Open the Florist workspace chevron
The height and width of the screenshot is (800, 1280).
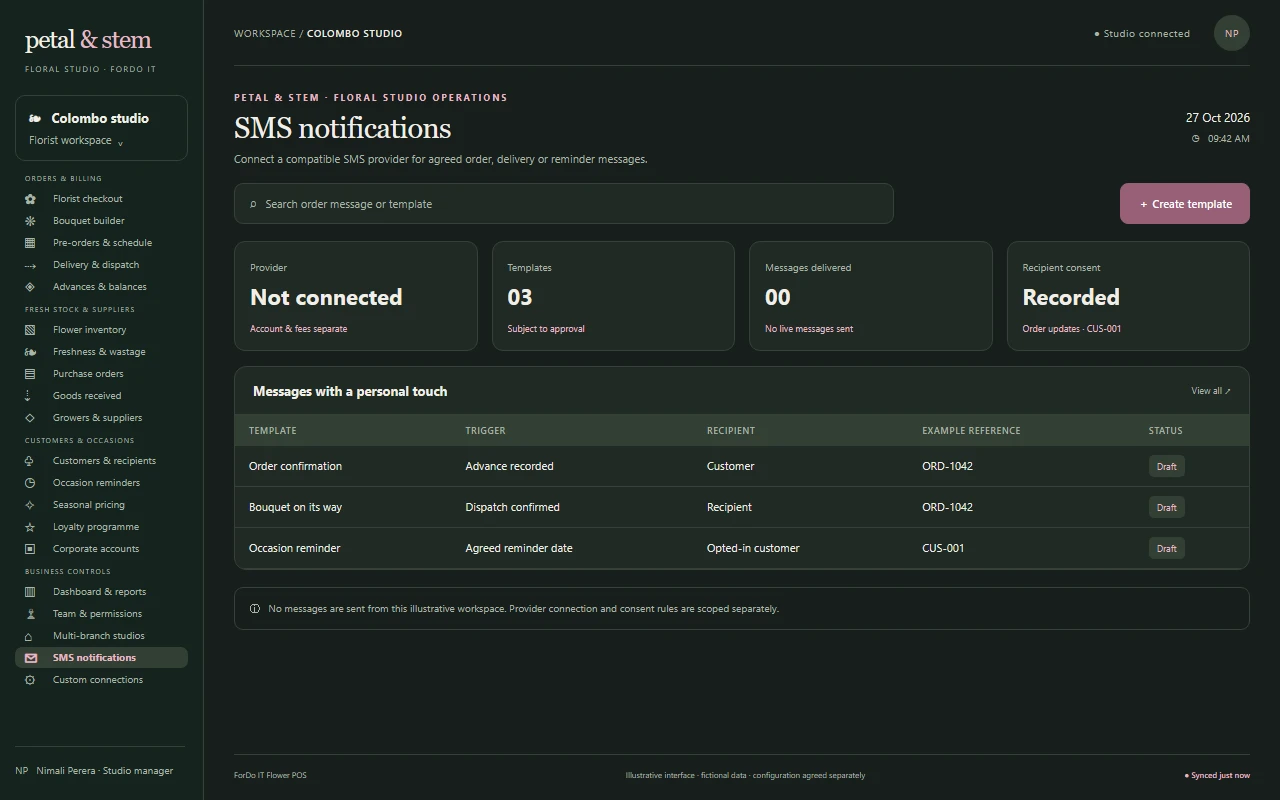pyautogui.click(x=120, y=142)
